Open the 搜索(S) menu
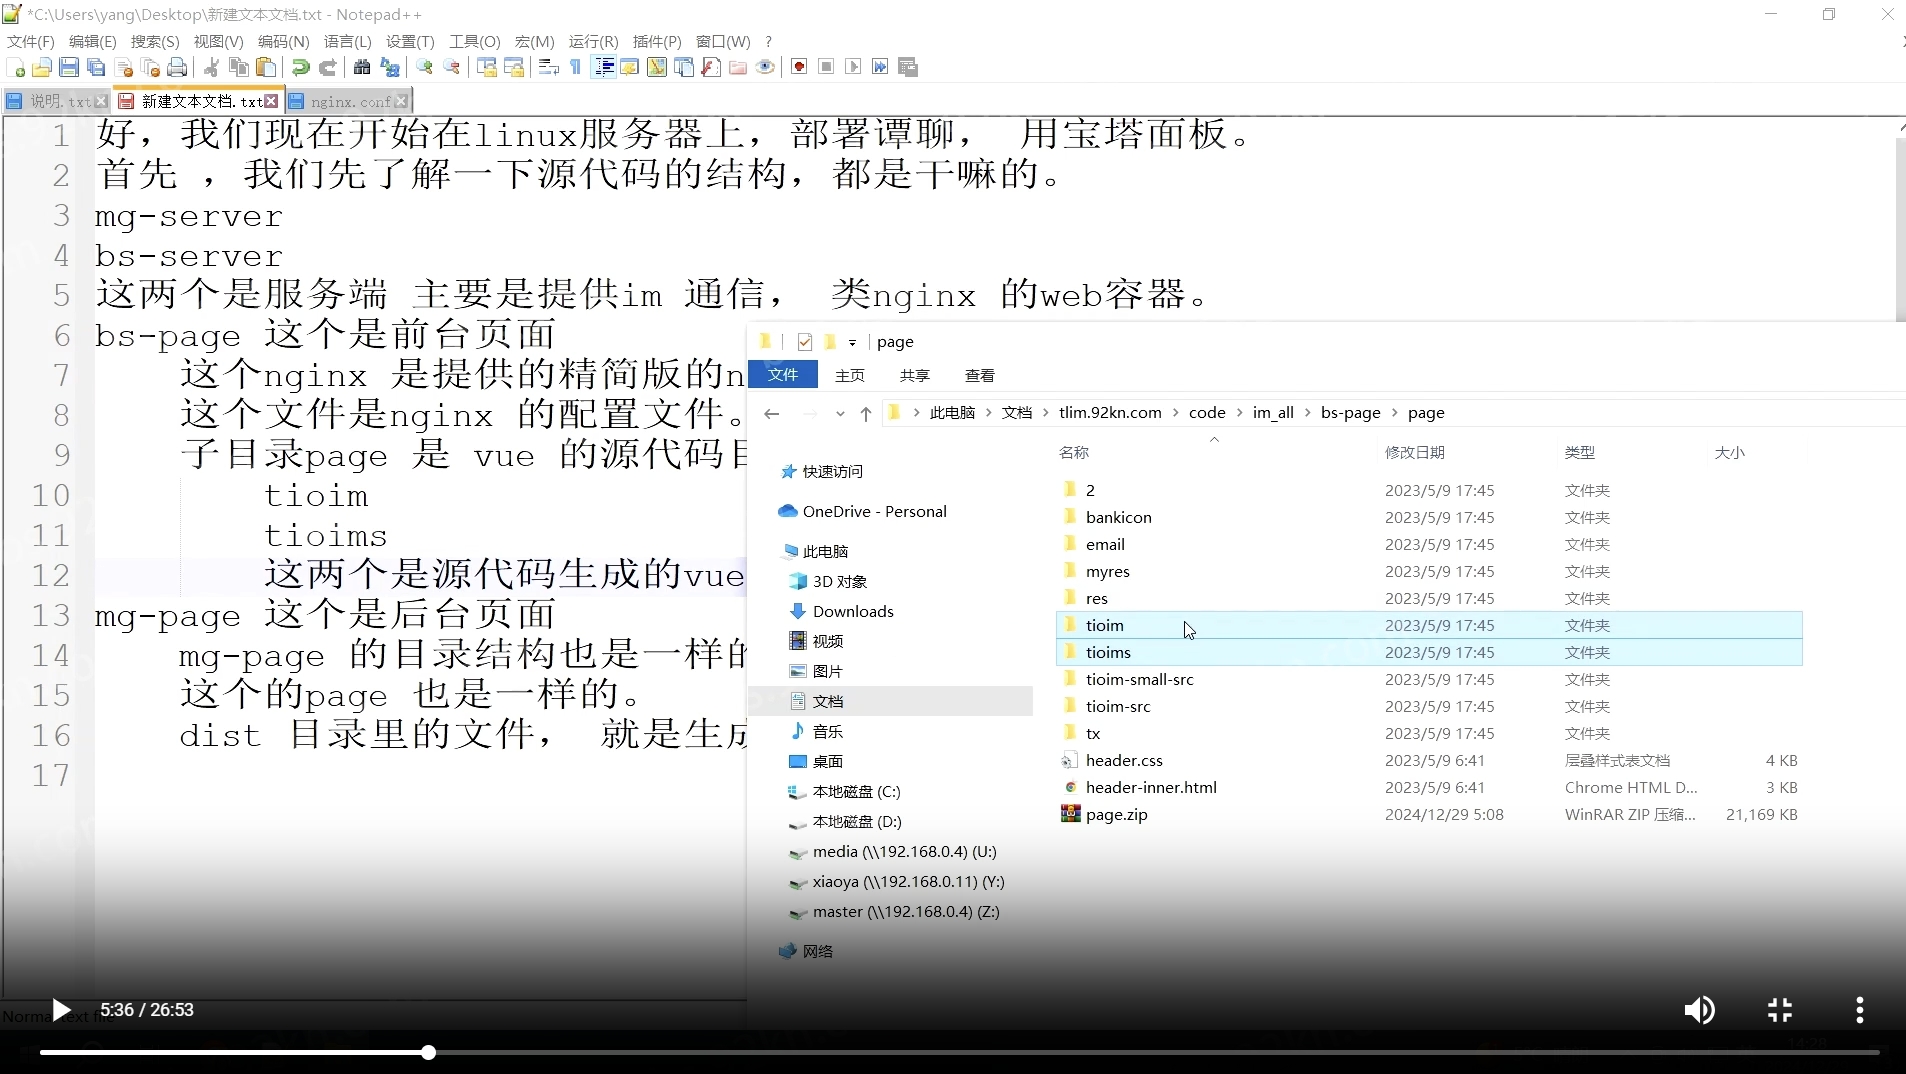 point(155,41)
